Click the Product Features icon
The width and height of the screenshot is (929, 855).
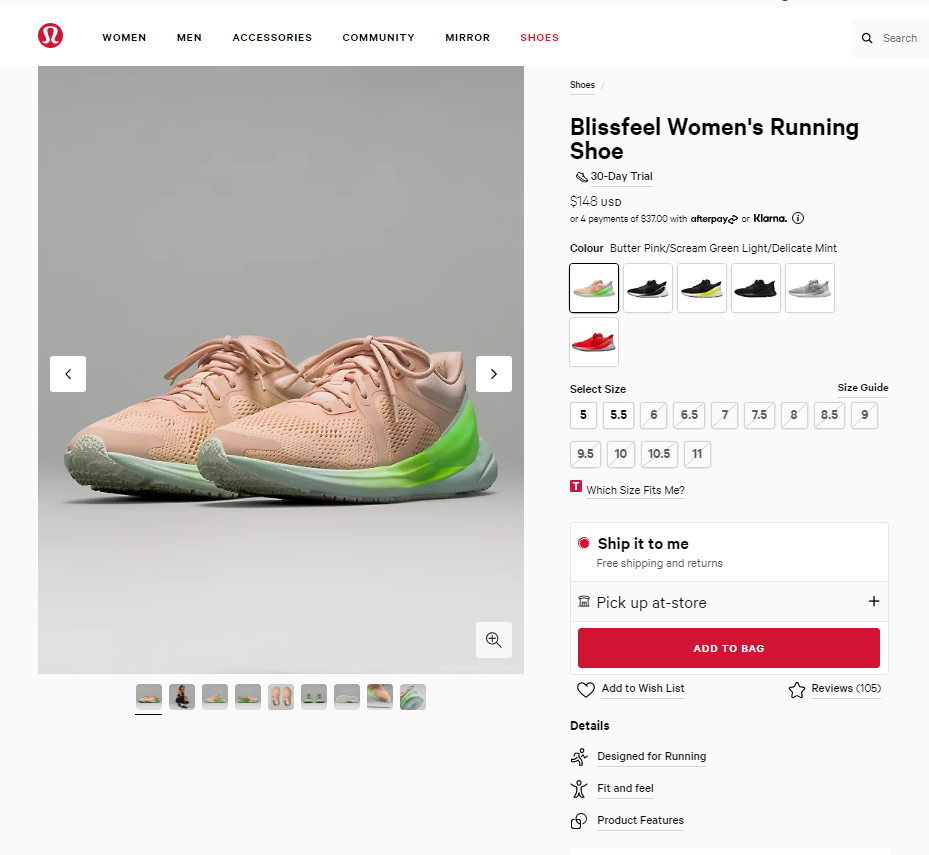pyautogui.click(x=579, y=821)
